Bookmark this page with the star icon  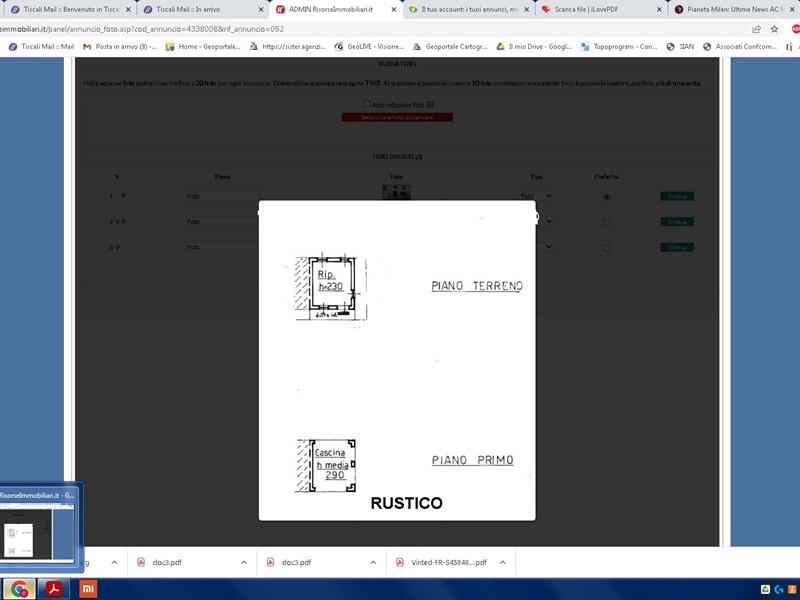click(x=774, y=29)
